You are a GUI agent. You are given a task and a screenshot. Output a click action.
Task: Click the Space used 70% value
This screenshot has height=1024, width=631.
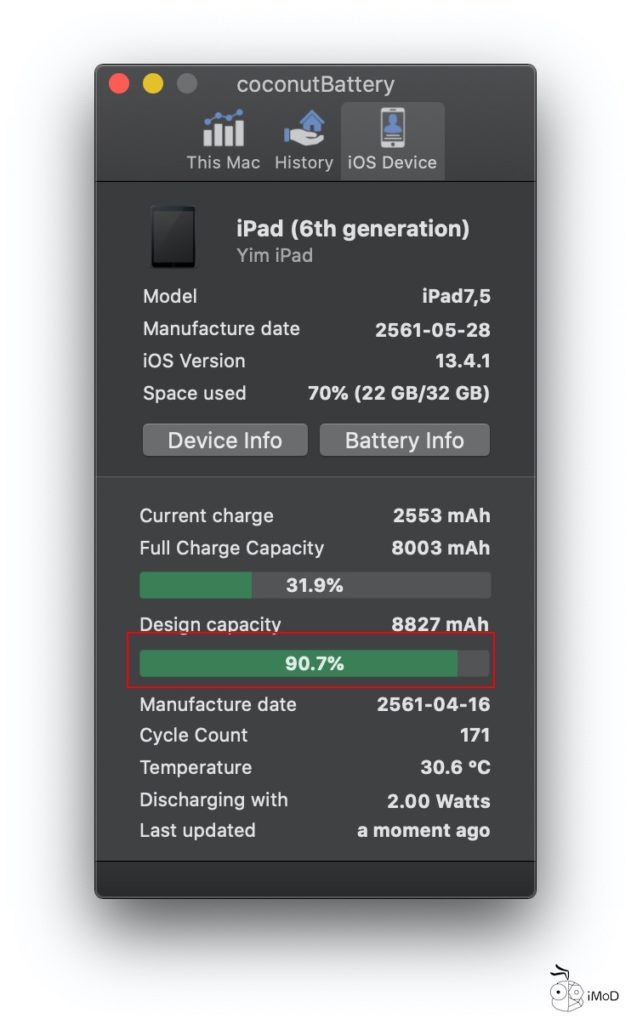(398, 393)
